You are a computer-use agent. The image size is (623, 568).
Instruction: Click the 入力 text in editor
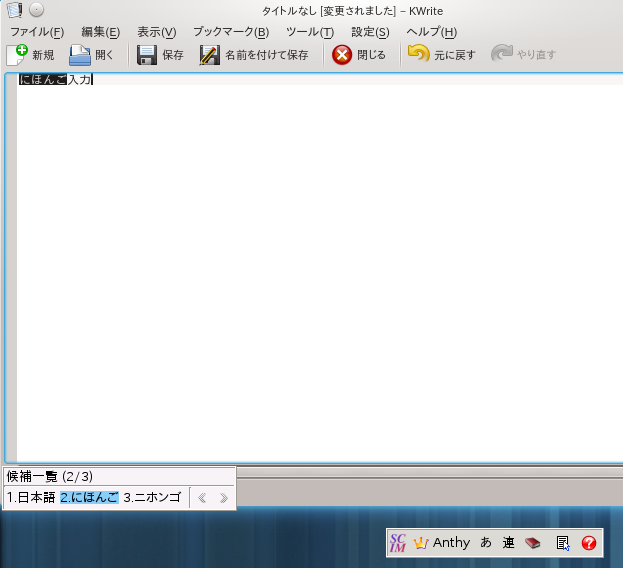click(x=79, y=79)
